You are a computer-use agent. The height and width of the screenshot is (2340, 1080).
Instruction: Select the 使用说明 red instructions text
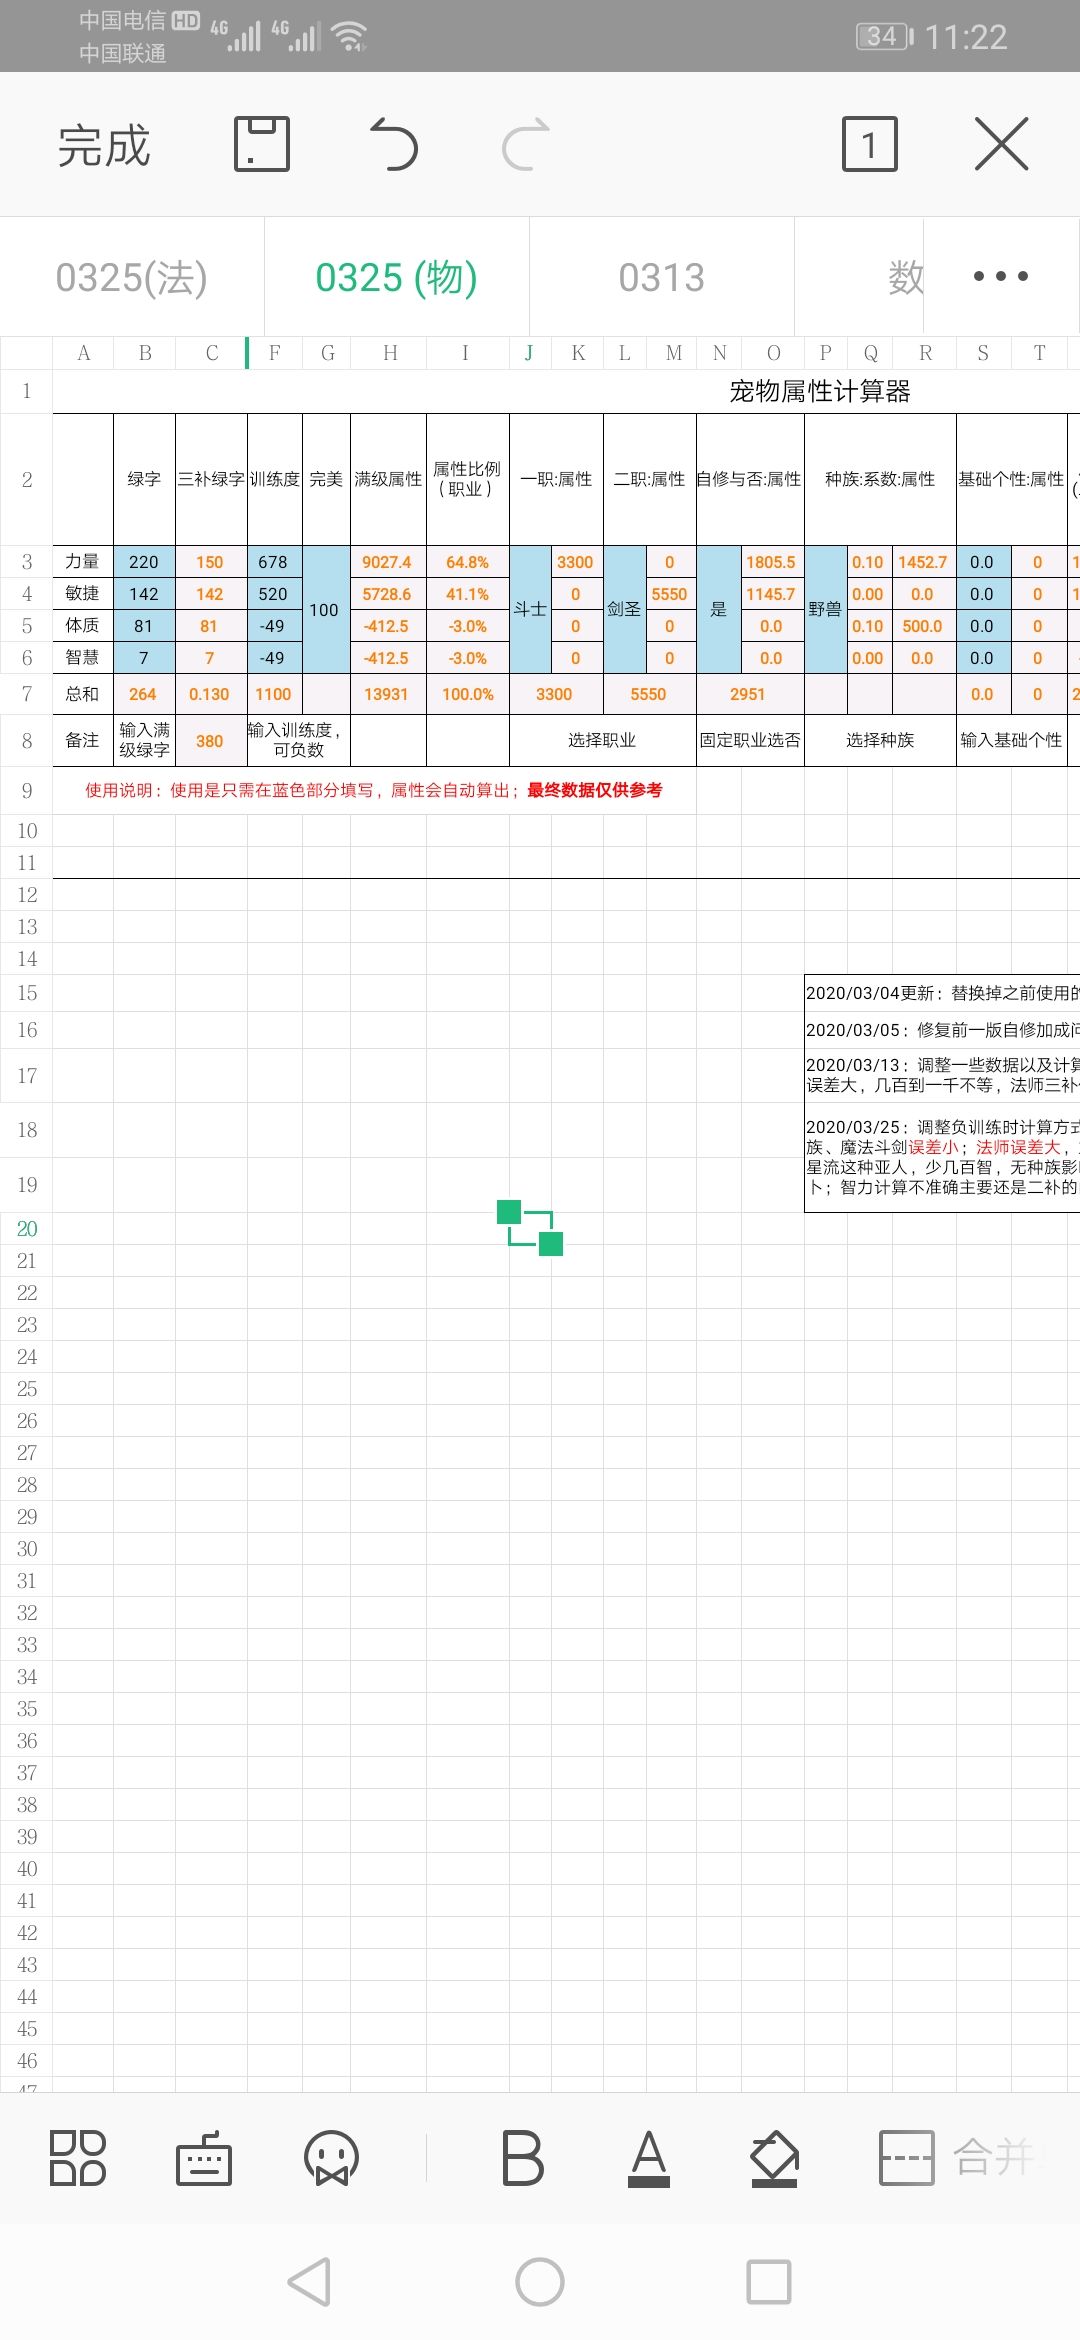[373, 790]
